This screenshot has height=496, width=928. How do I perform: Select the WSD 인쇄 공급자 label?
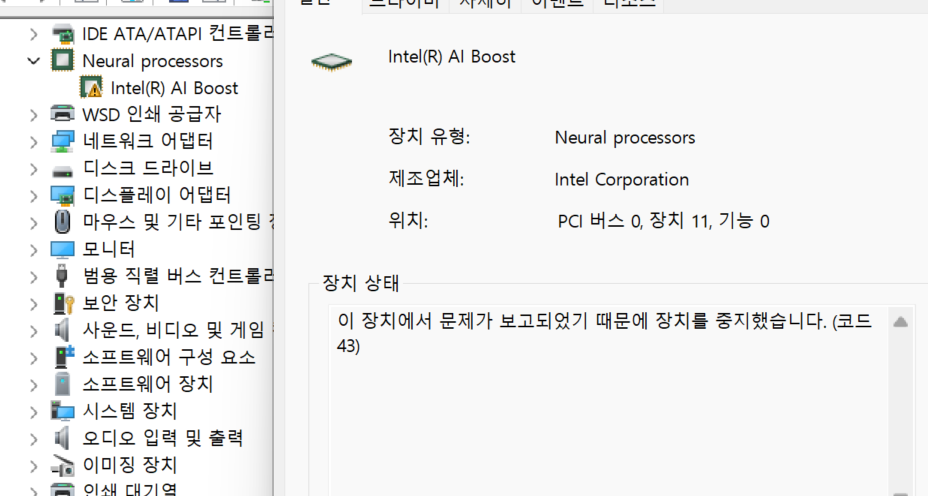[x=152, y=114]
